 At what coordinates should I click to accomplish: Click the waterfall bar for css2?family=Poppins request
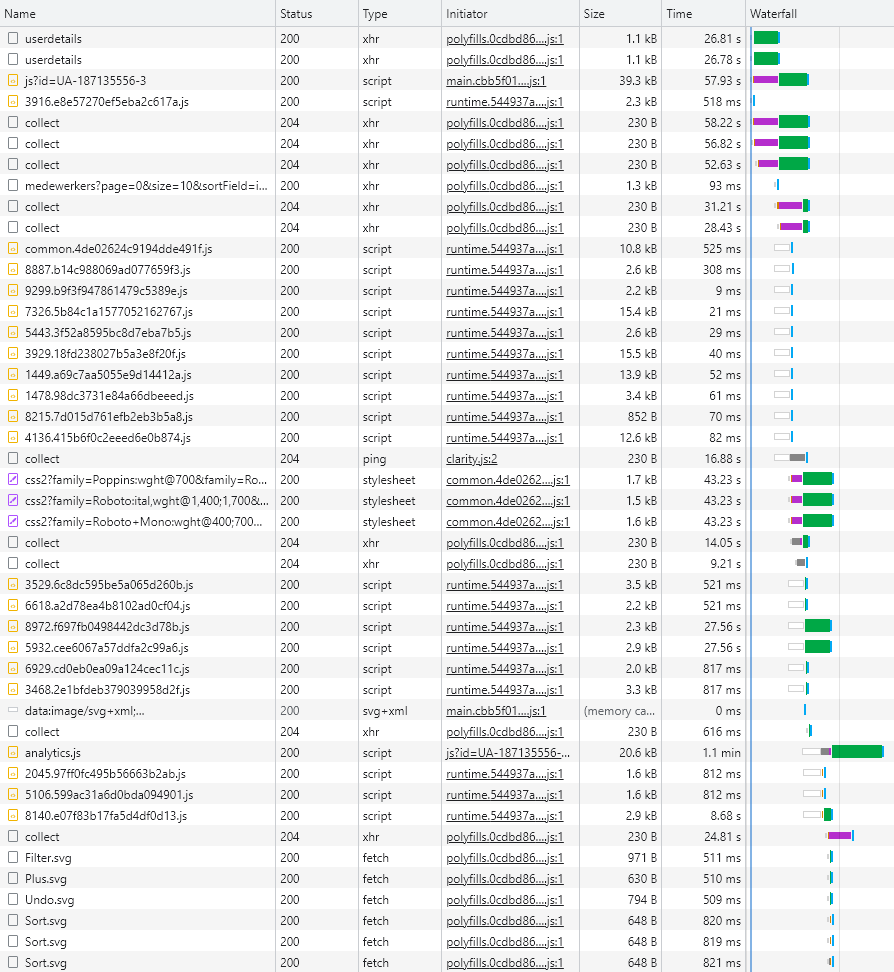click(x=812, y=479)
